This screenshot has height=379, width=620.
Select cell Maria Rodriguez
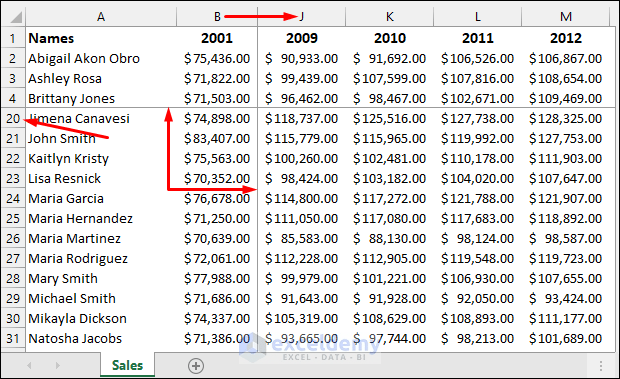tap(101, 258)
